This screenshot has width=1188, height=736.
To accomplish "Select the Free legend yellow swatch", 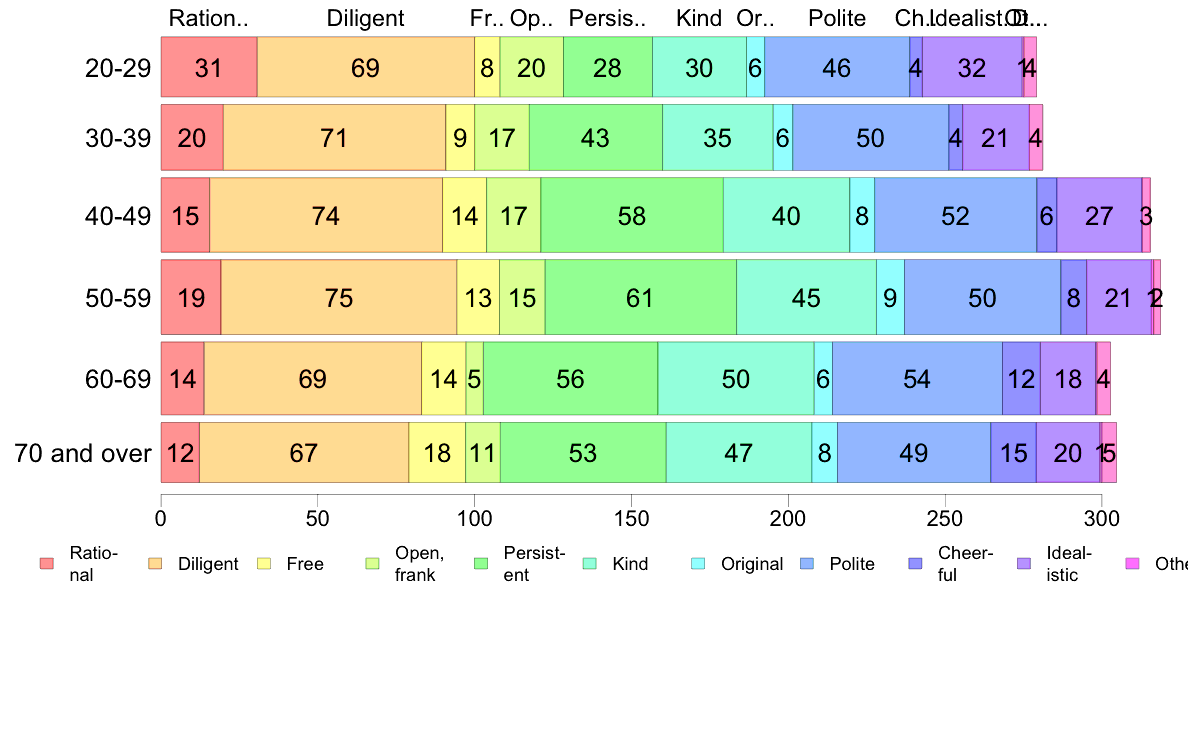I will point(264,563).
